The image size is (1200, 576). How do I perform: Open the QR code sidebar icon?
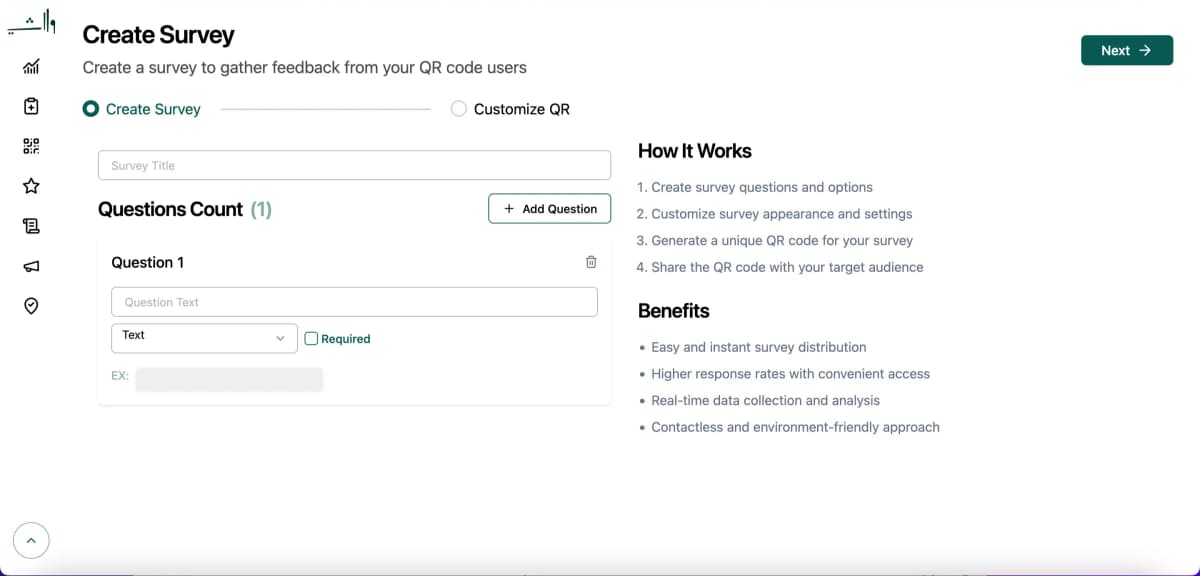point(31,146)
